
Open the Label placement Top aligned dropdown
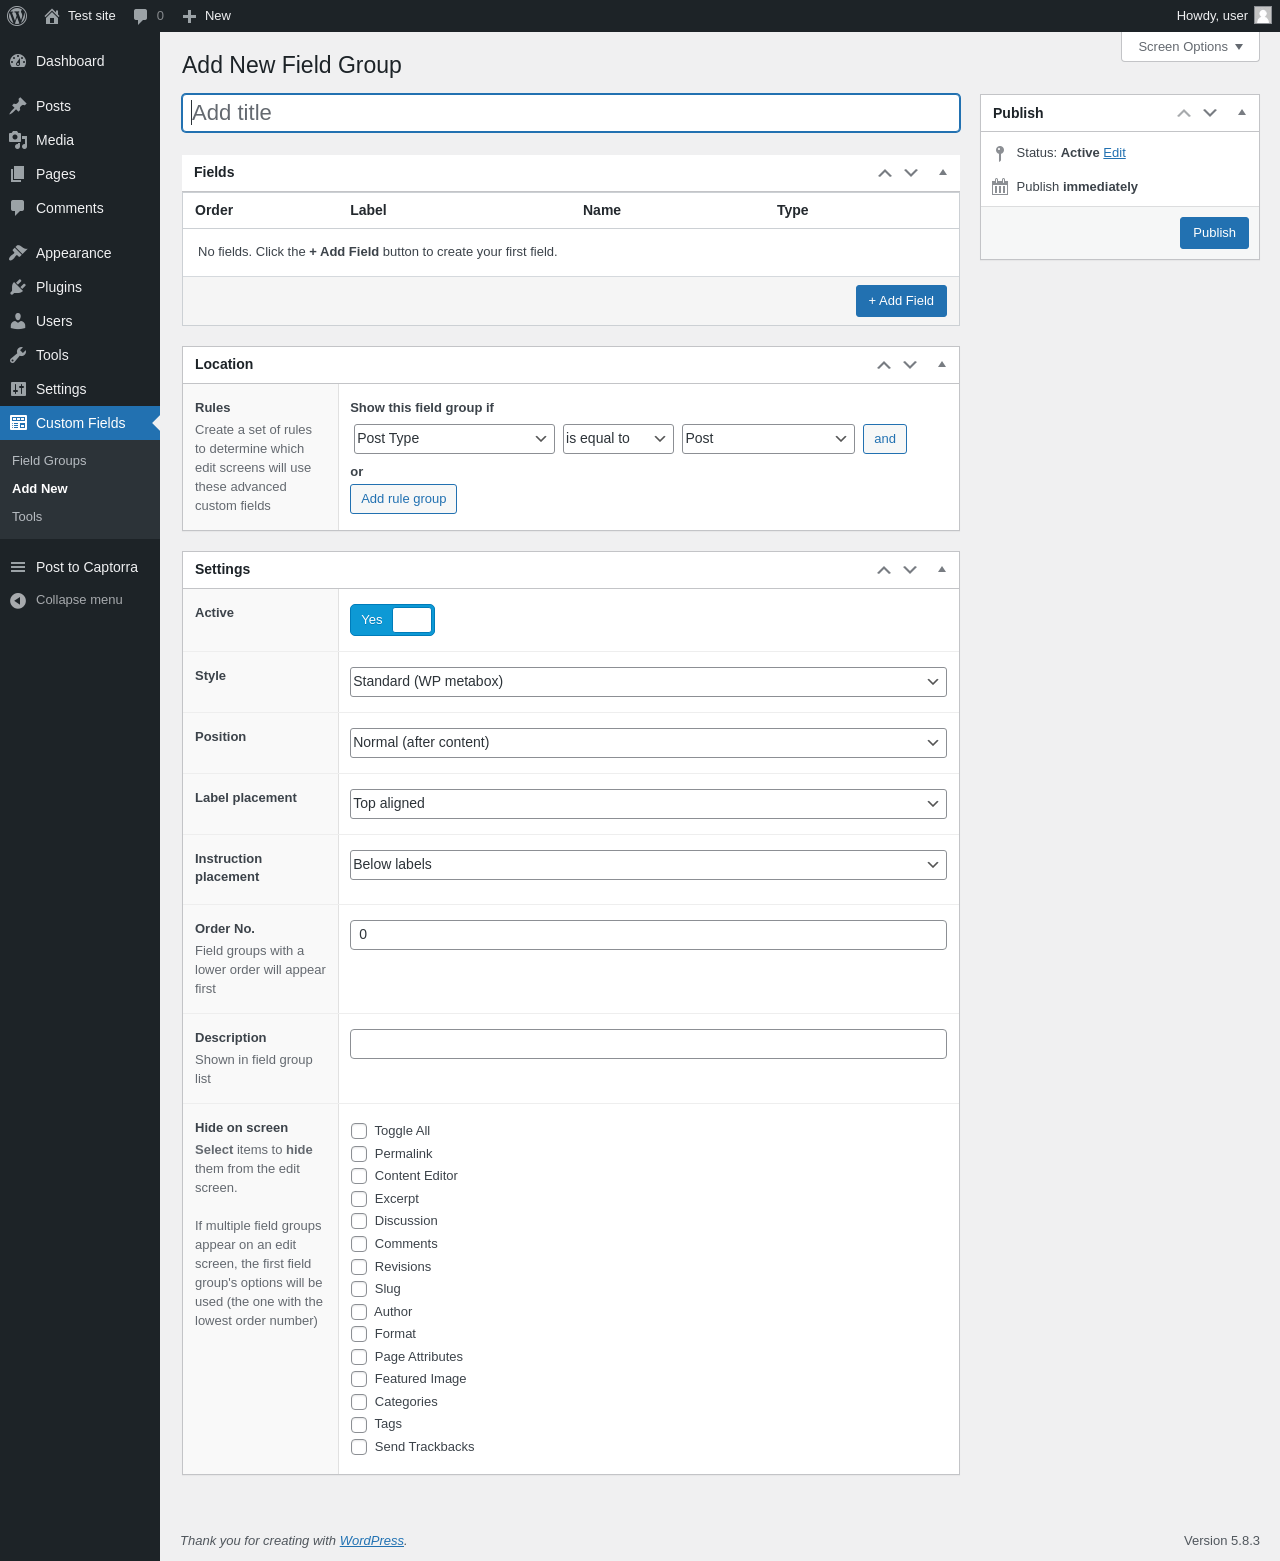click(x=648, y=804)
